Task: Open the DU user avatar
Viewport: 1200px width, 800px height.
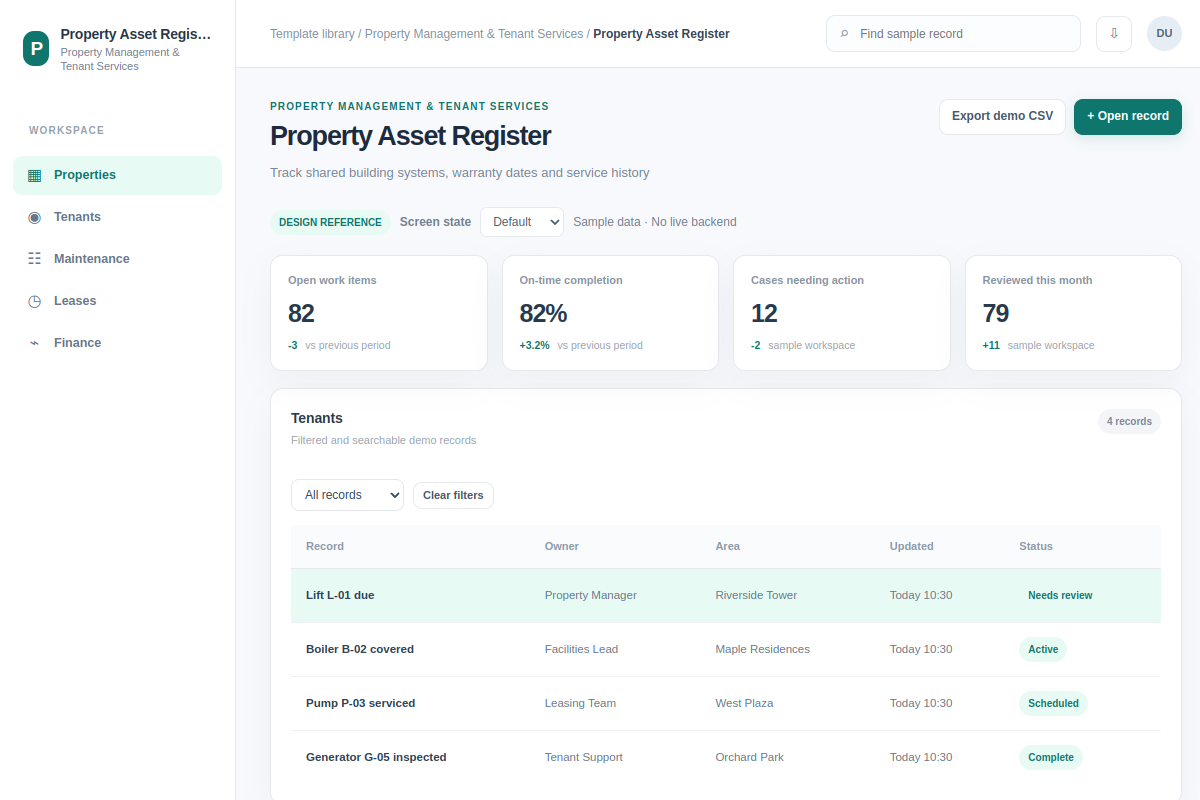Action: [1164, 33]
